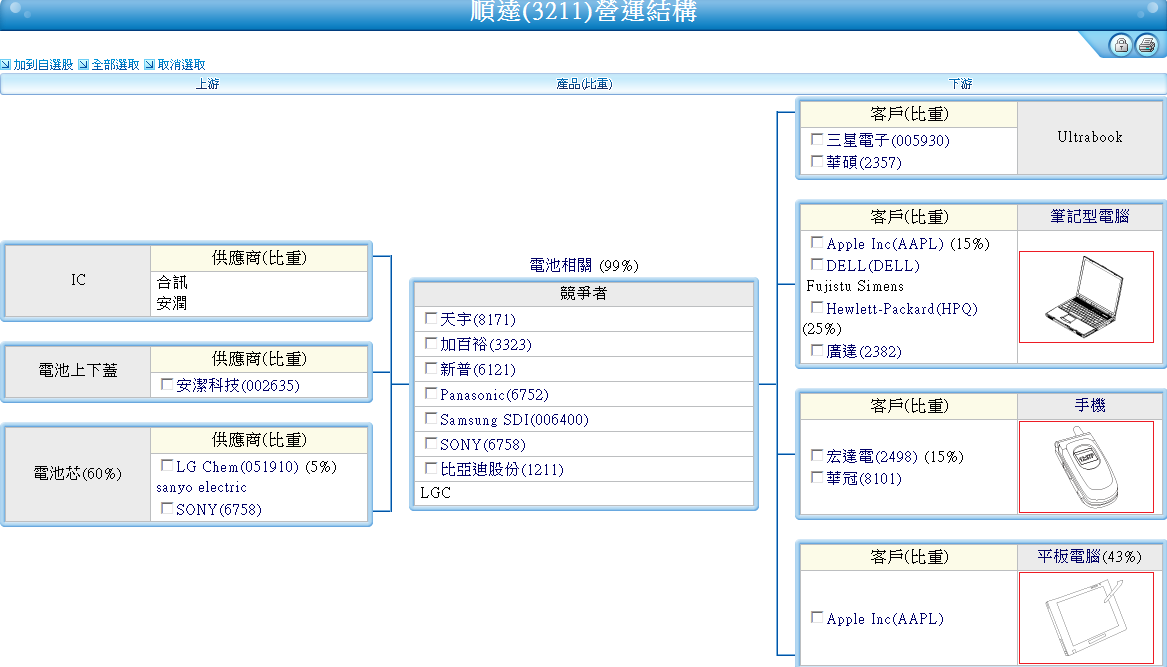
Task: Open the 電池相關 (99%) product link
Action: pos(584,266)
